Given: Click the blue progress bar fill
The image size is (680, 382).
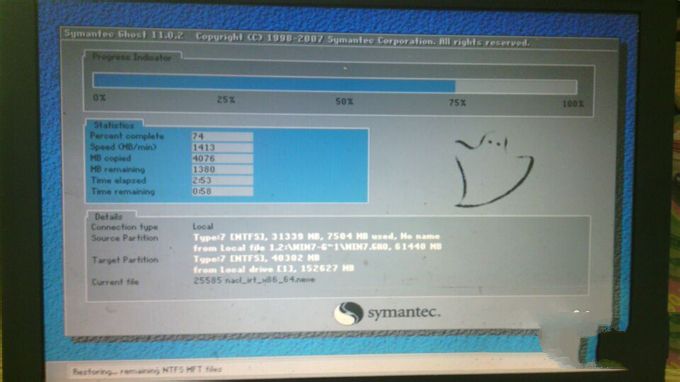Looking at the screenshot, I should [x=274, y=82].
